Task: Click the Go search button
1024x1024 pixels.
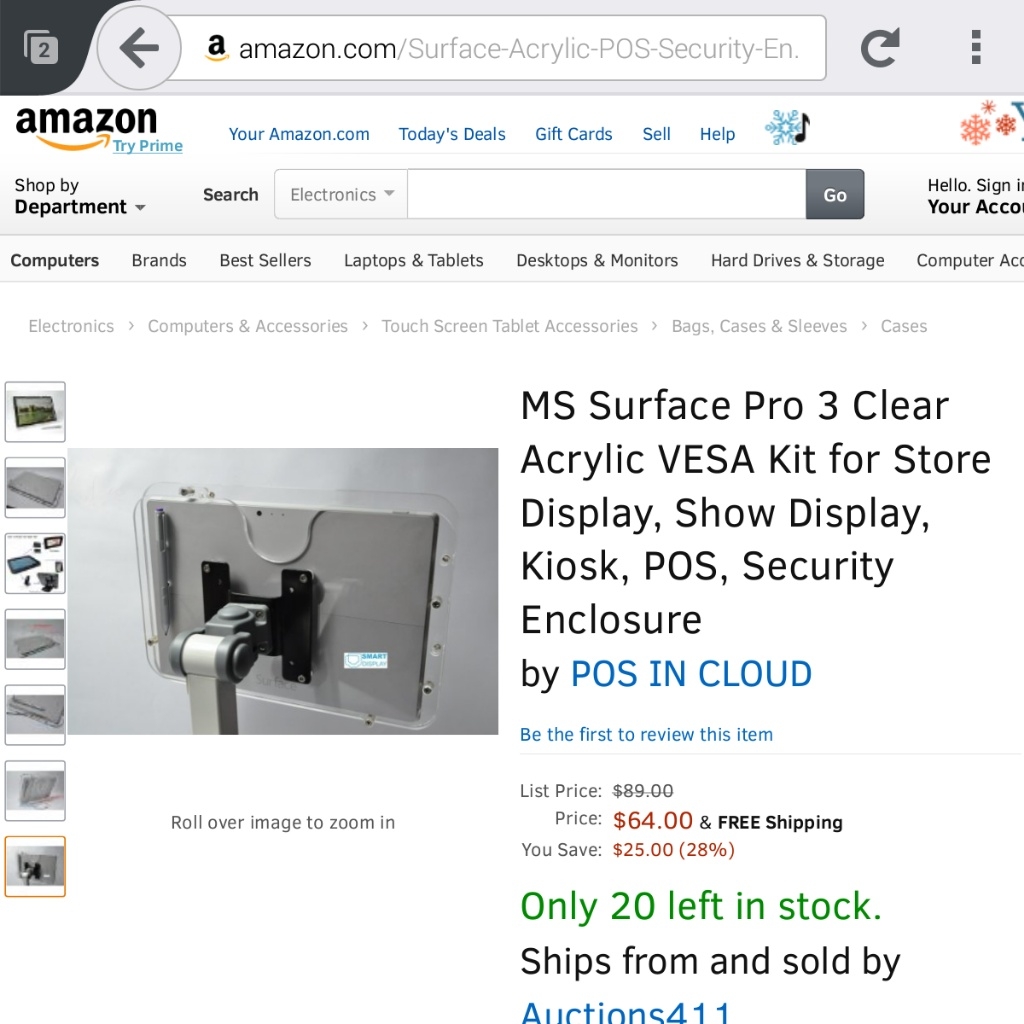Action: pyautogui.click(x=835, y=195)
